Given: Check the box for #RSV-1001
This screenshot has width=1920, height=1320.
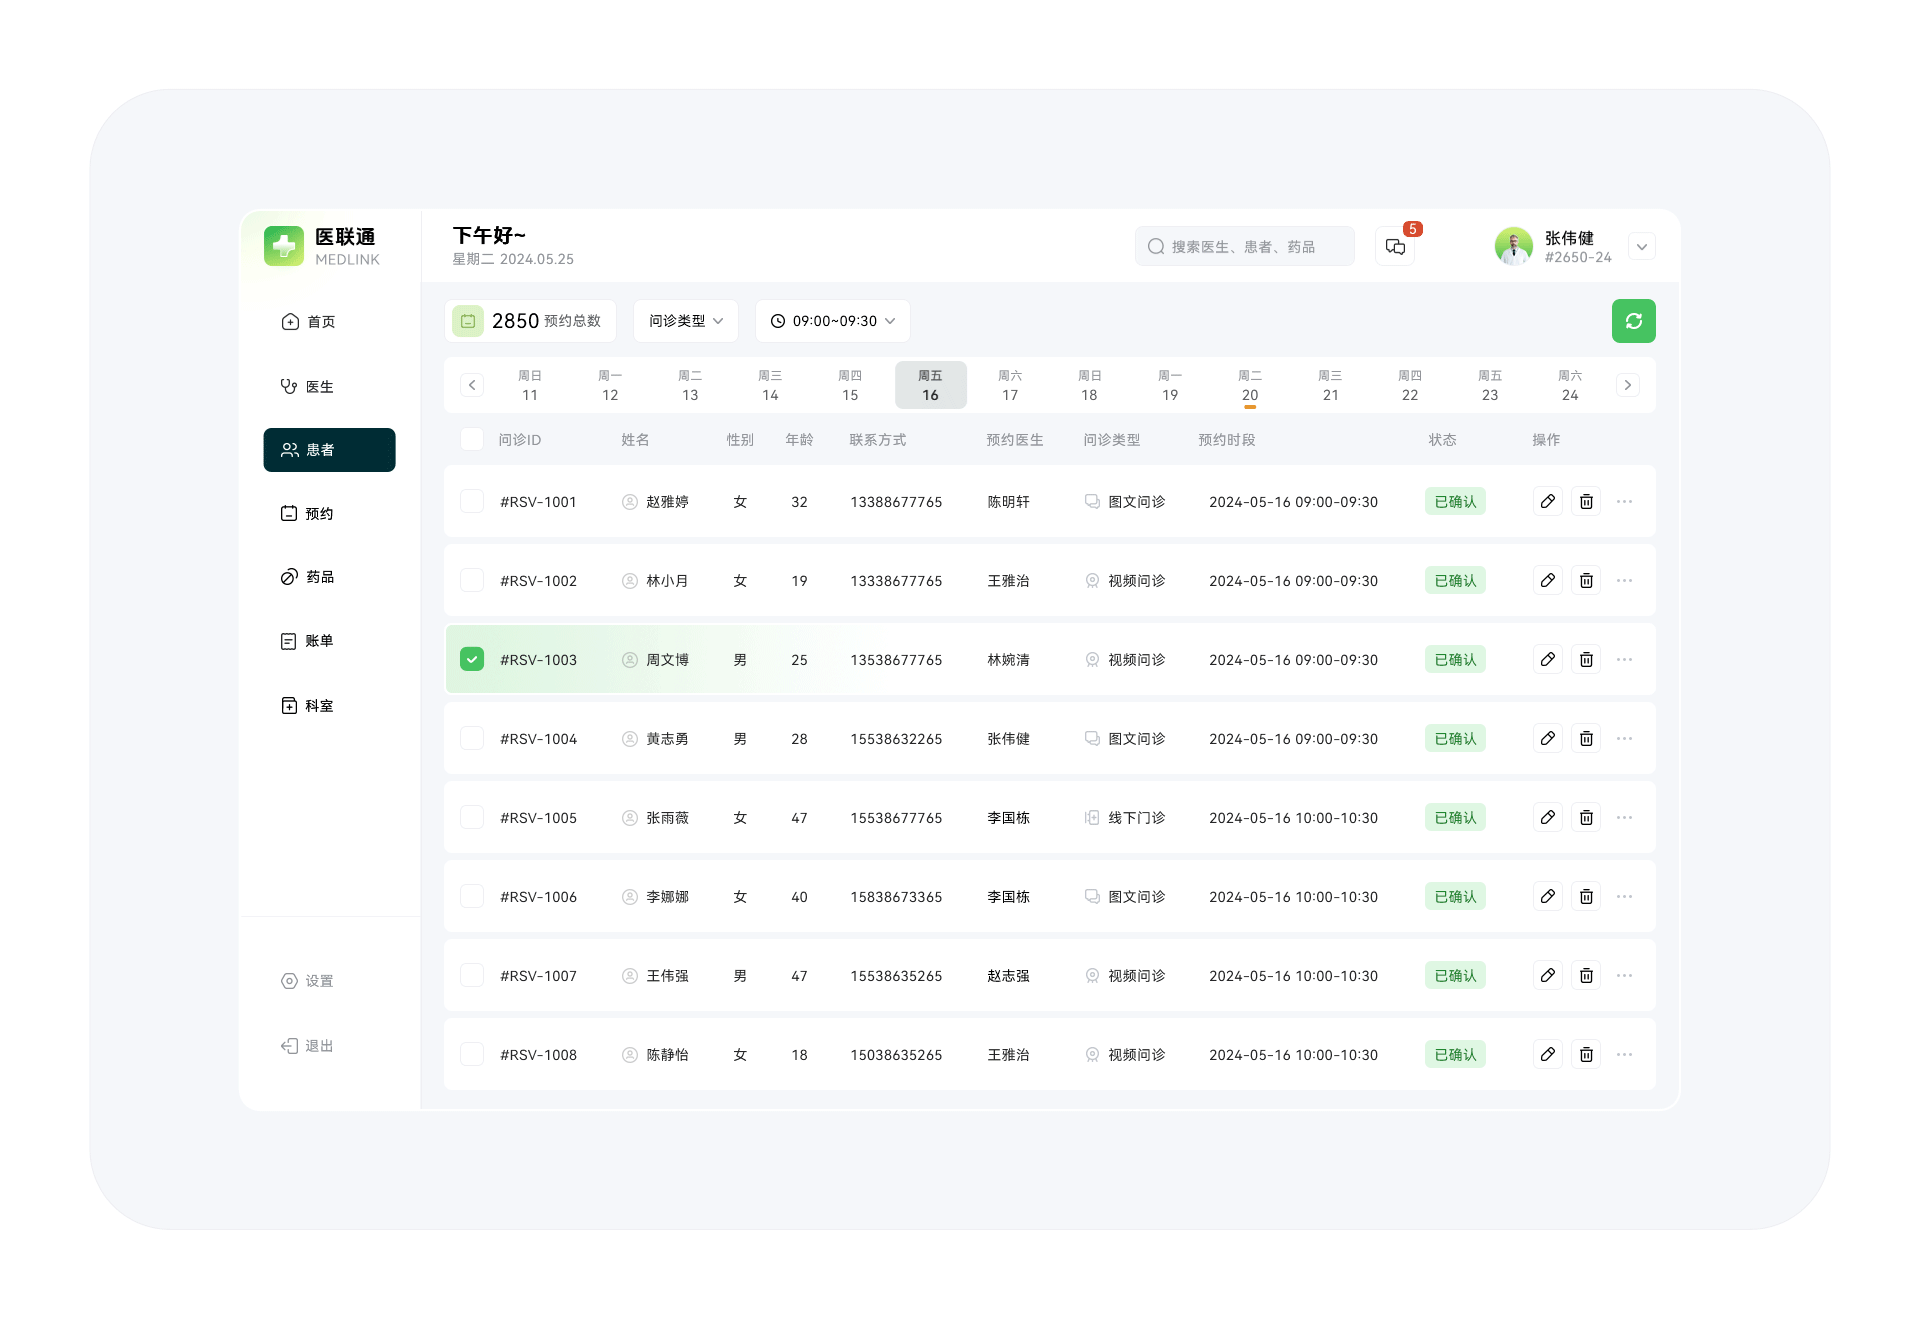Looking at the screenshot, I should tap(472, 501).
